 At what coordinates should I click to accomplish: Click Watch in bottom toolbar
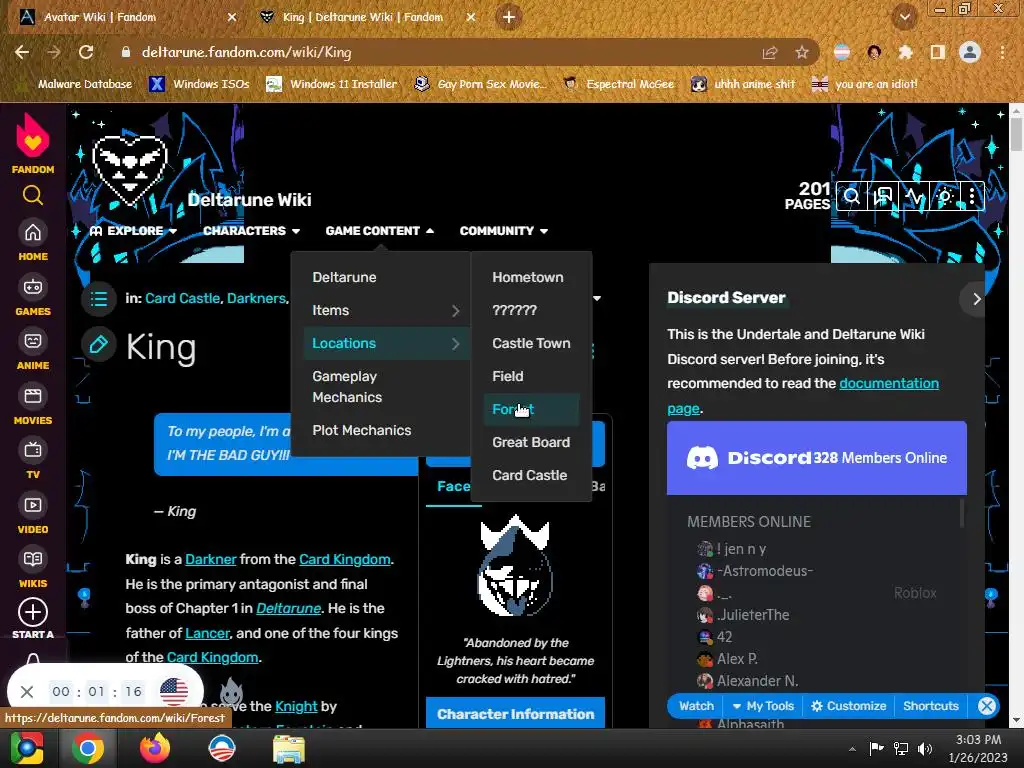[x=696, y=706]
